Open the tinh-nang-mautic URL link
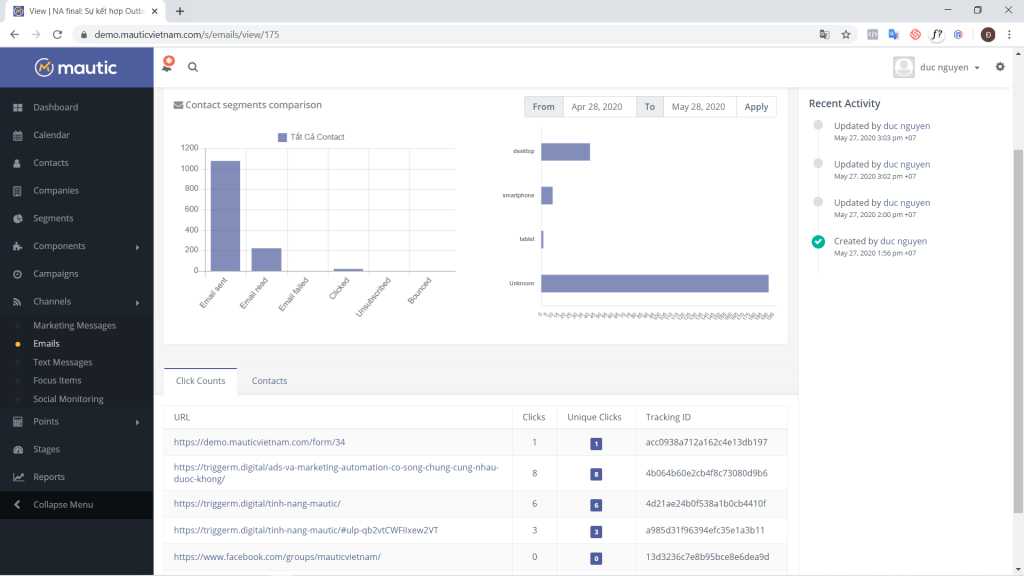The height and width of the screenshot is (576, 1024). click(257, 503)
